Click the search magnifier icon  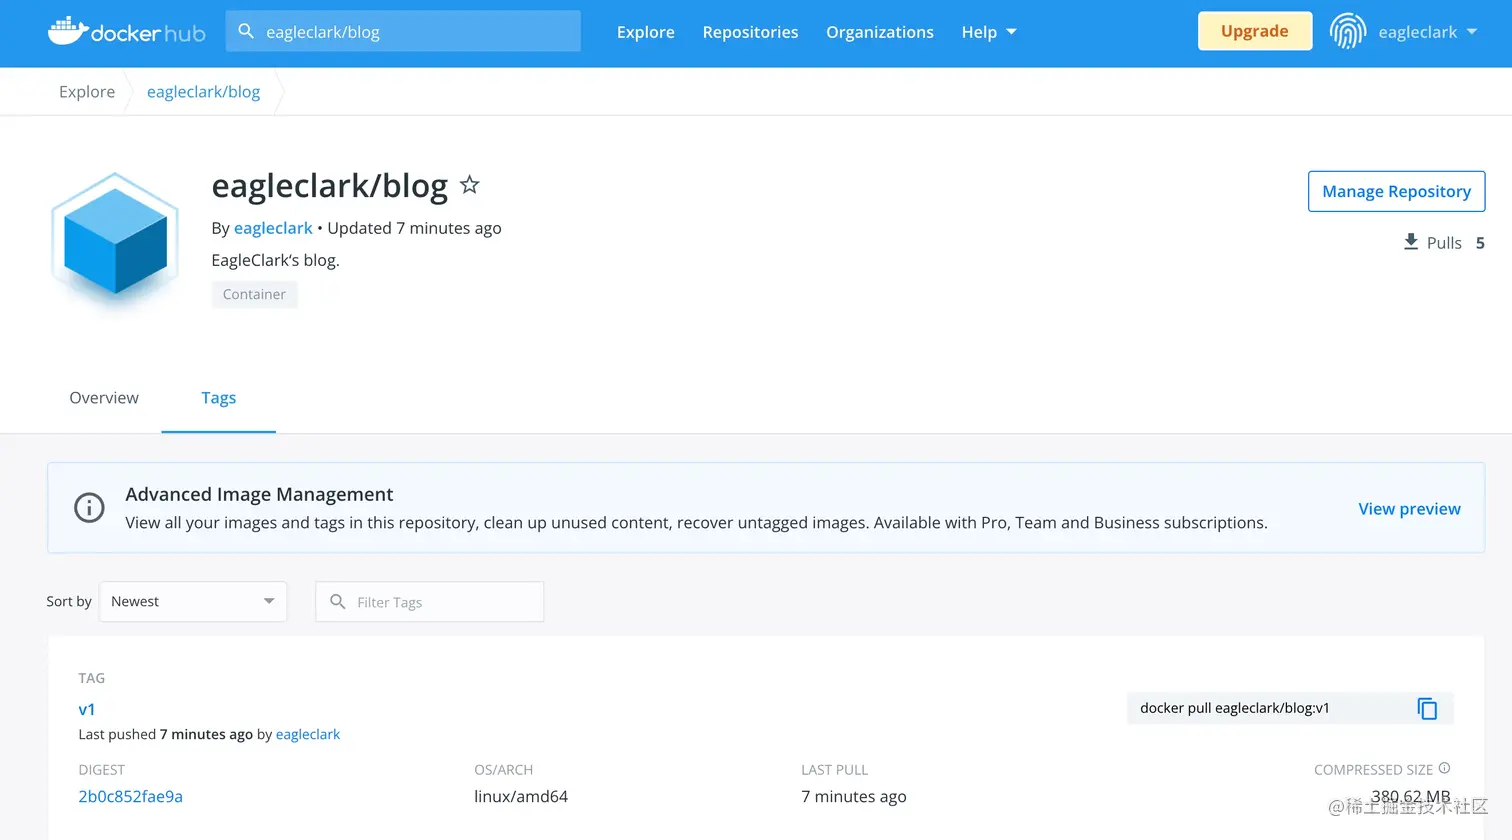click(x=246, y=31)
